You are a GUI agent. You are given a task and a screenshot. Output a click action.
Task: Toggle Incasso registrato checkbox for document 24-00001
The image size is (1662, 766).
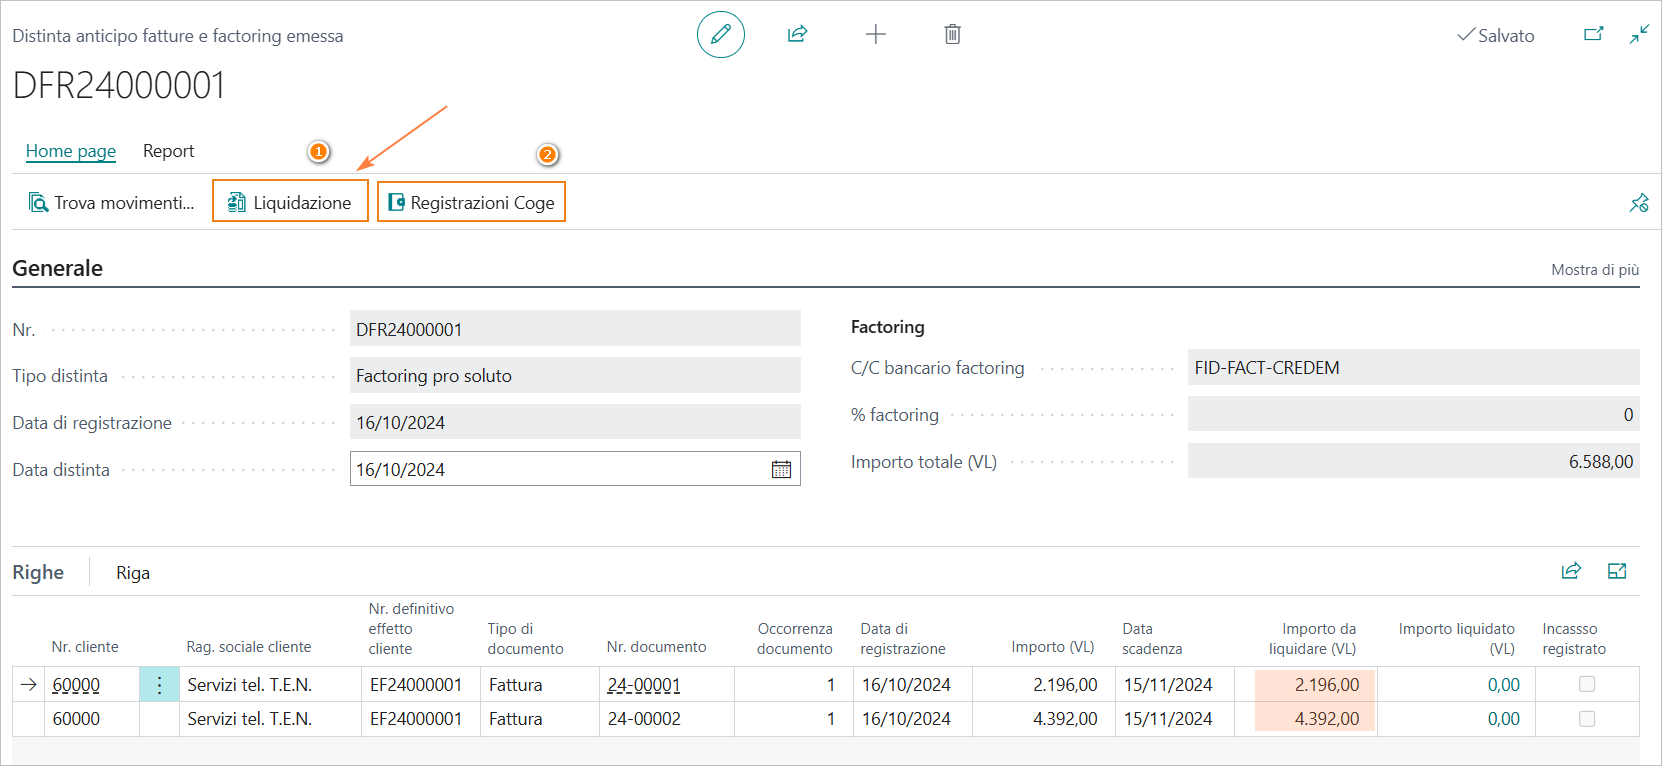click(x=1586, y=684)
